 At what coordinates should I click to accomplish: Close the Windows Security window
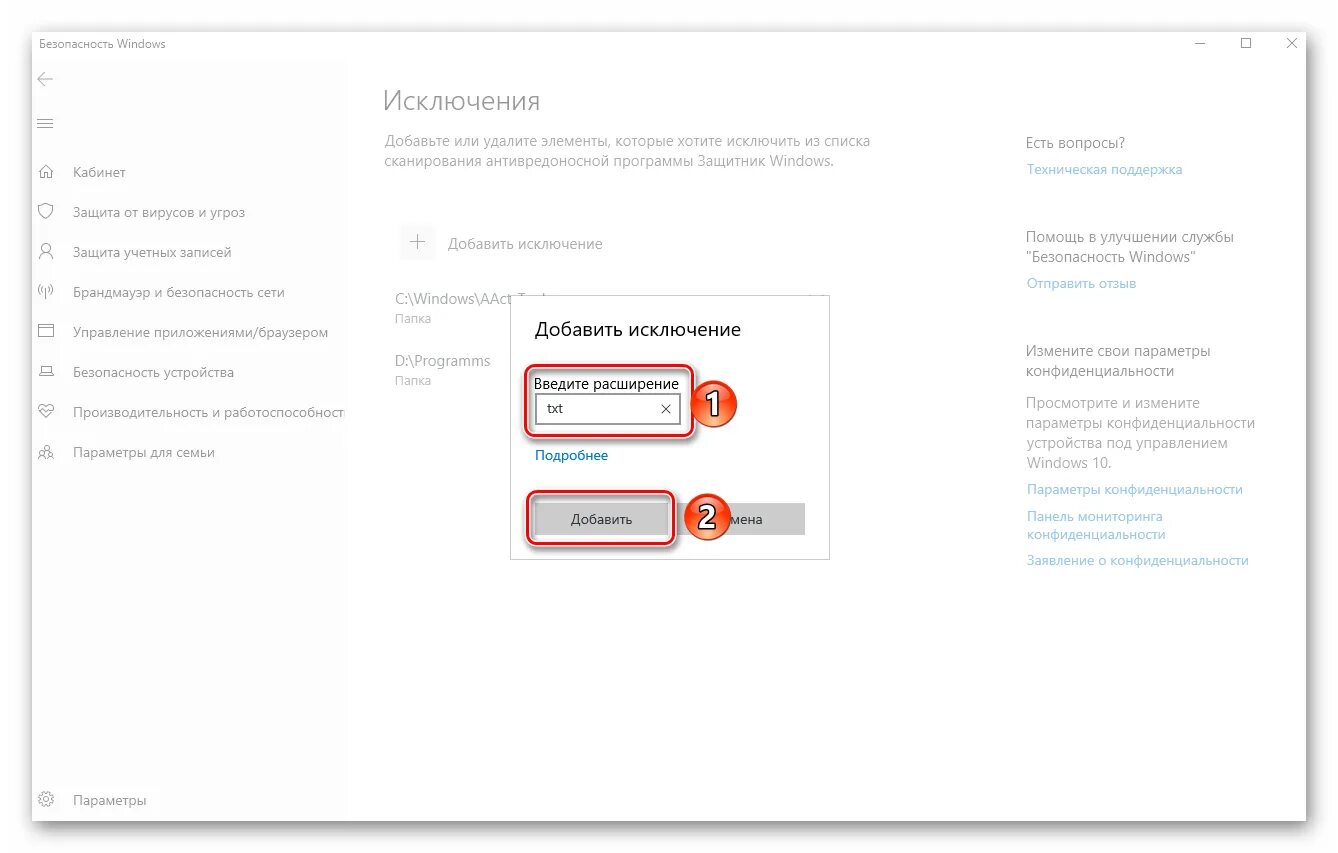point(1291,43)
